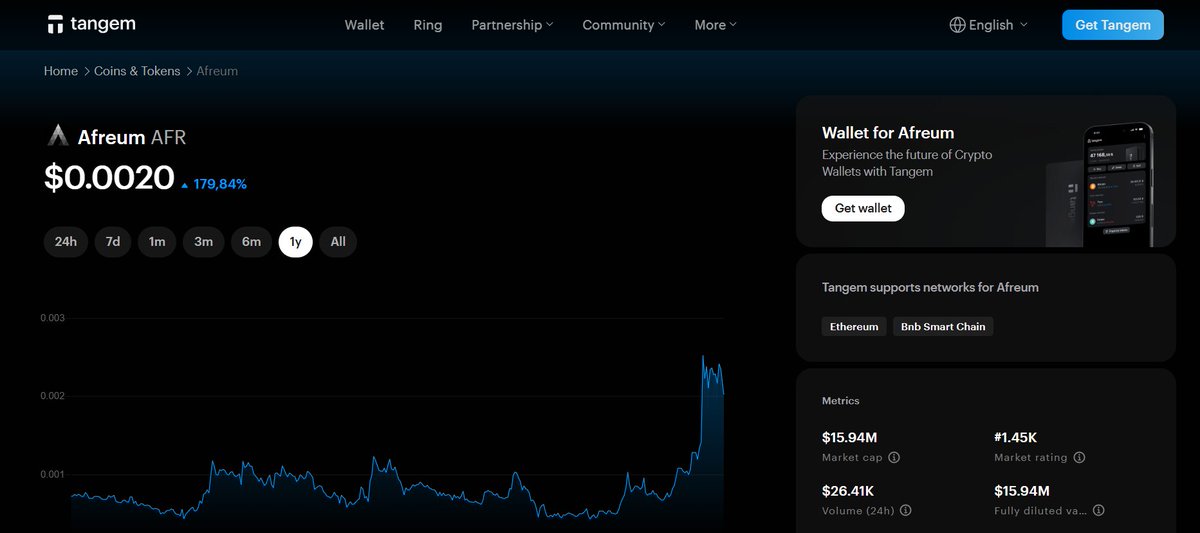Select the All chart range

[338, 241]
